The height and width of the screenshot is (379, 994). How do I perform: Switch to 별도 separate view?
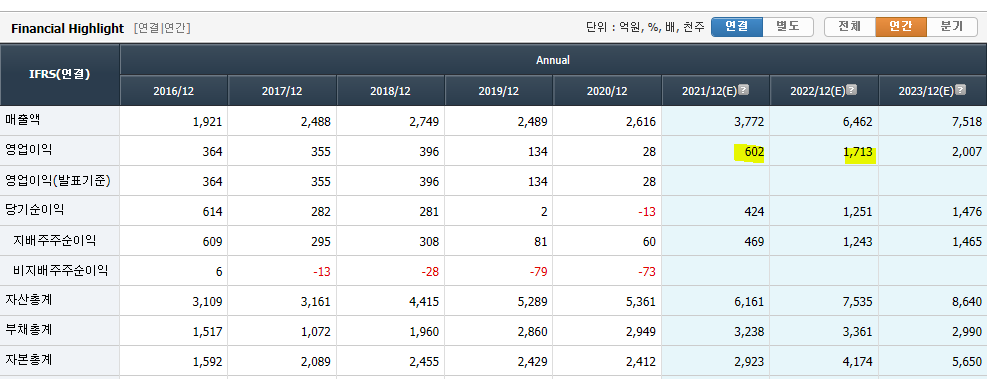tap(788, 27)
